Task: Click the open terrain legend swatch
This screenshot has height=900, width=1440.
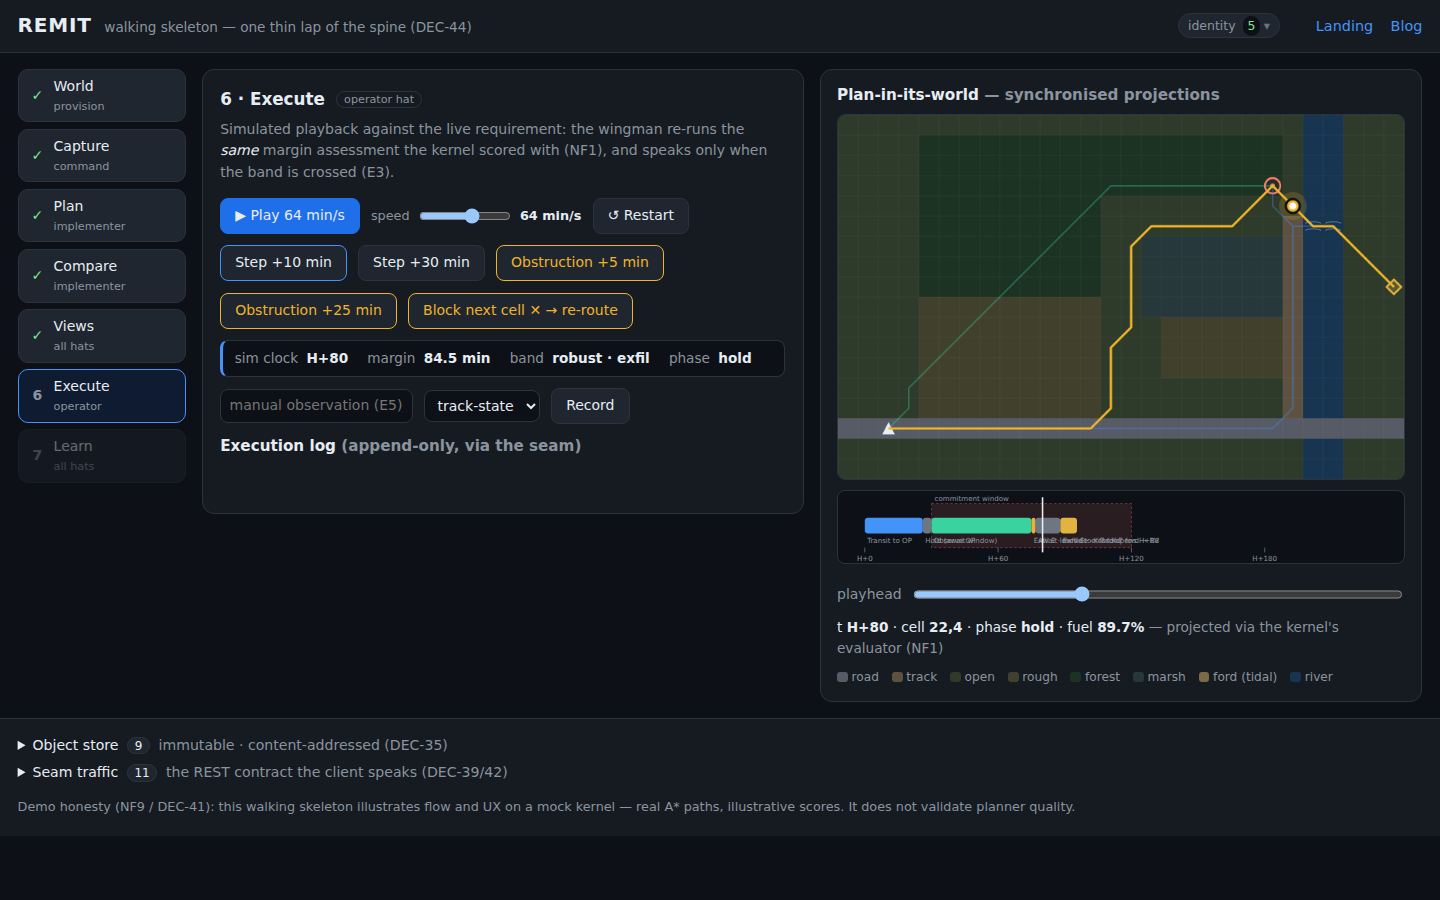Action: [955, 677]
